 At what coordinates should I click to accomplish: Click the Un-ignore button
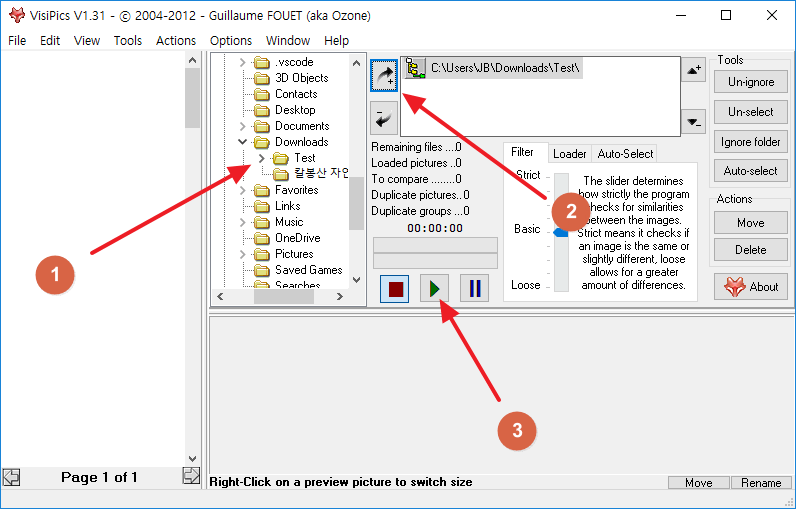pyautogui.click(x=751, y=82)
